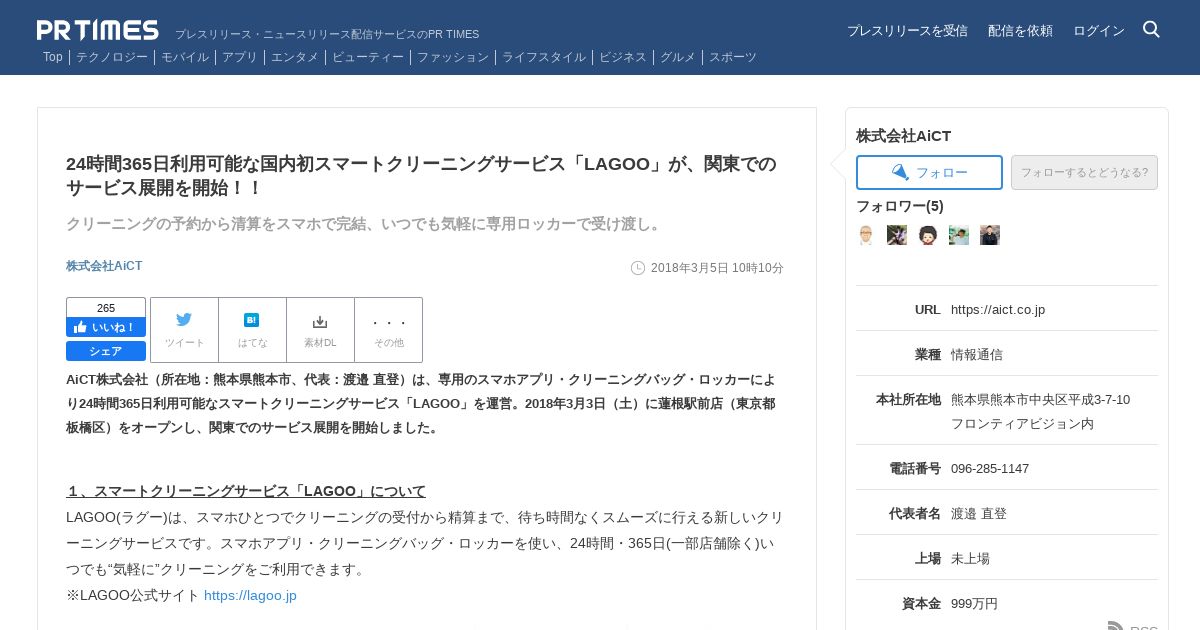Image resolution: width=1200 pixels, height=630 pixels.
Task: Open ビューティー category
Action: pos(368,57)
